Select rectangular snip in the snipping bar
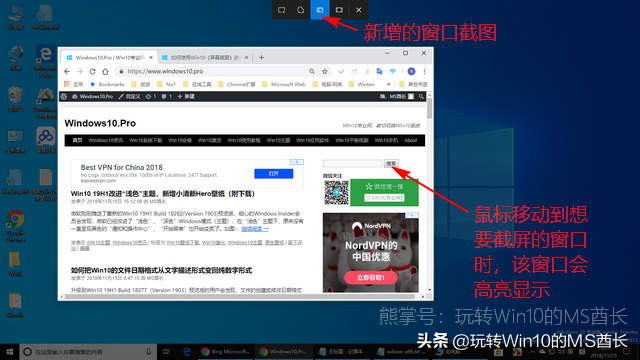Screen dimensions: 640x360 tap(282, 10)
